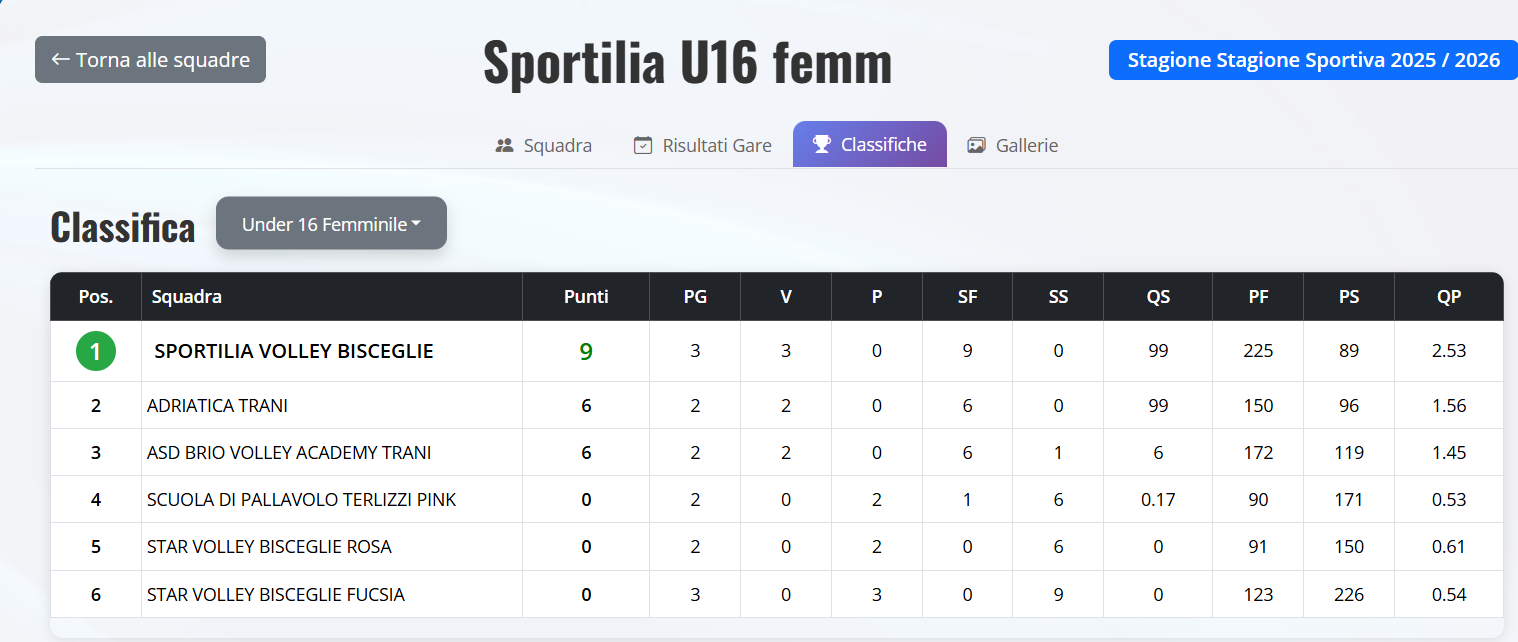Select SCUOLA DI PALLAVOLO TERLIZZI PINK
1518x642 pixels.
click(301, 499)
